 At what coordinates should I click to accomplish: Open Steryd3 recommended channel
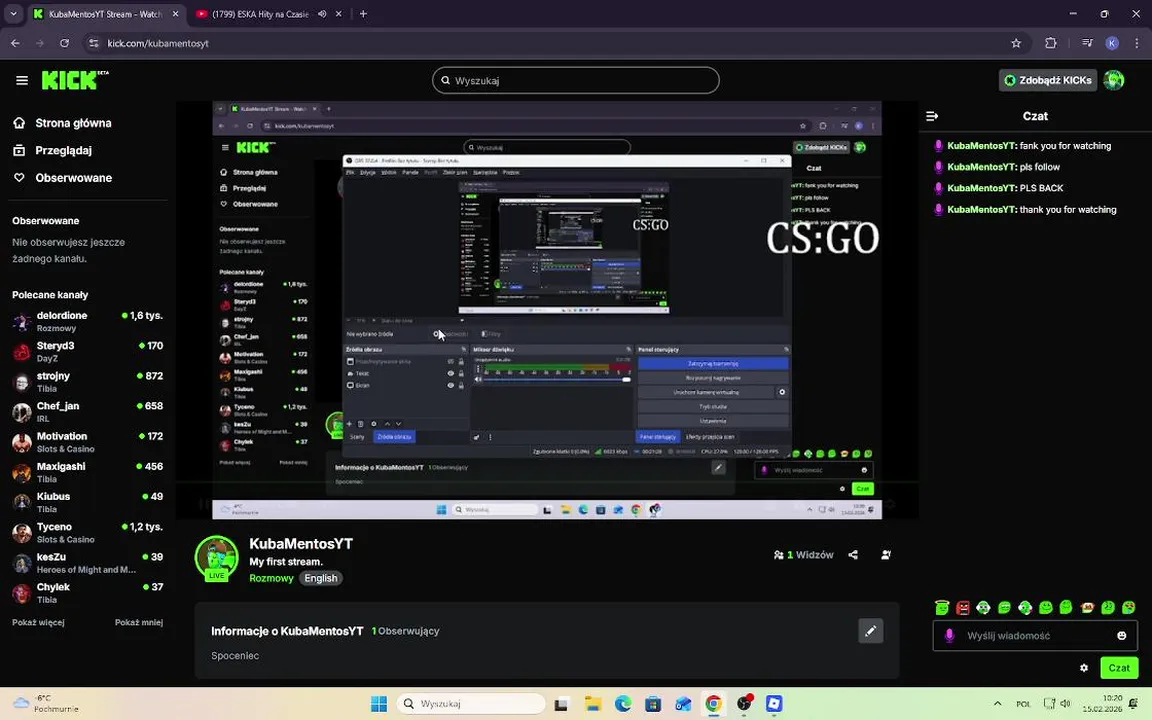point(87,351)
